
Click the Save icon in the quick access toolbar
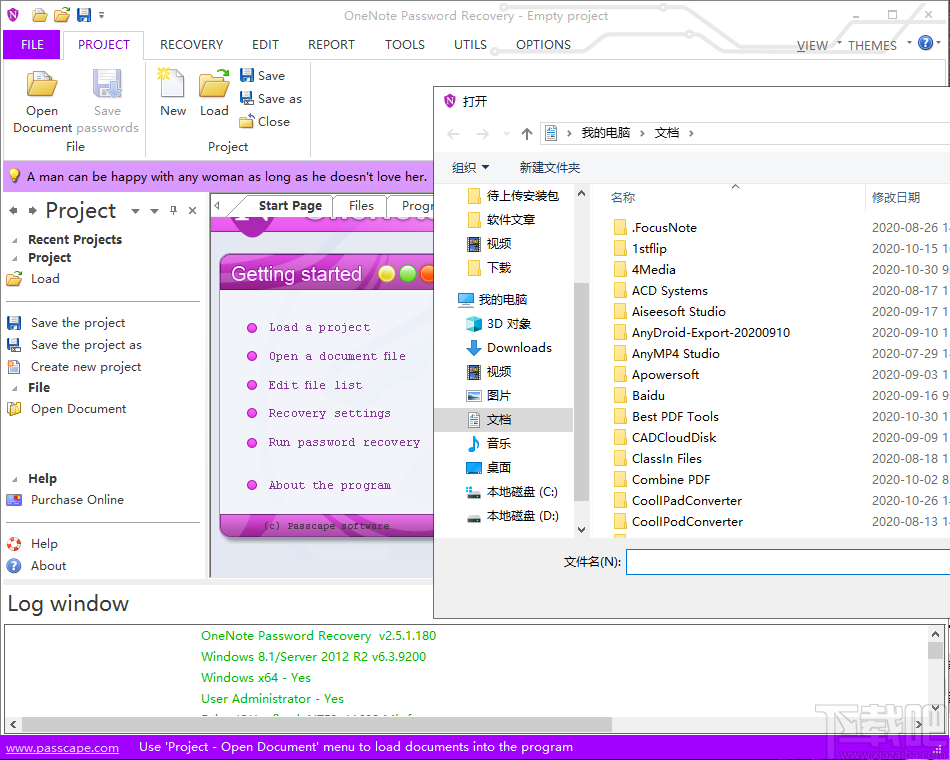point(83,13)
